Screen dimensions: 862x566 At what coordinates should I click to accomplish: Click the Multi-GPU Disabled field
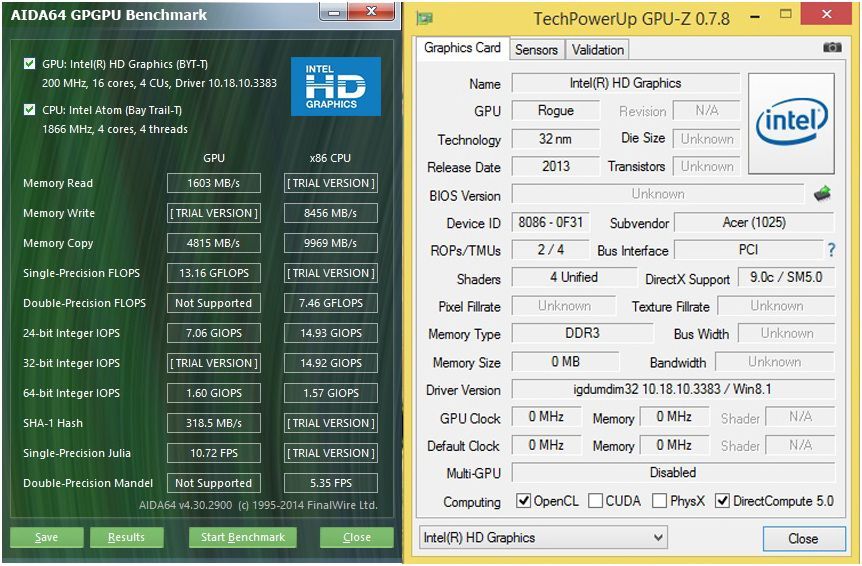click(673, 473)
